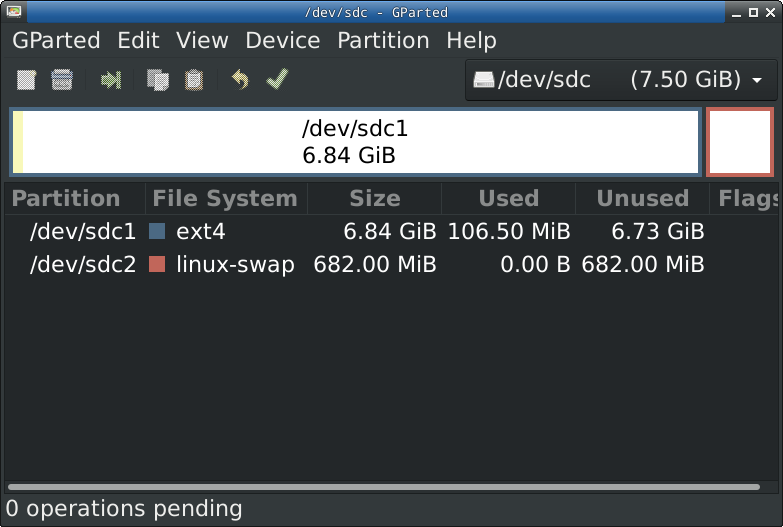Click the horizontal scrollbar under the partition list

pyautogui.click(x=384, y=487)
